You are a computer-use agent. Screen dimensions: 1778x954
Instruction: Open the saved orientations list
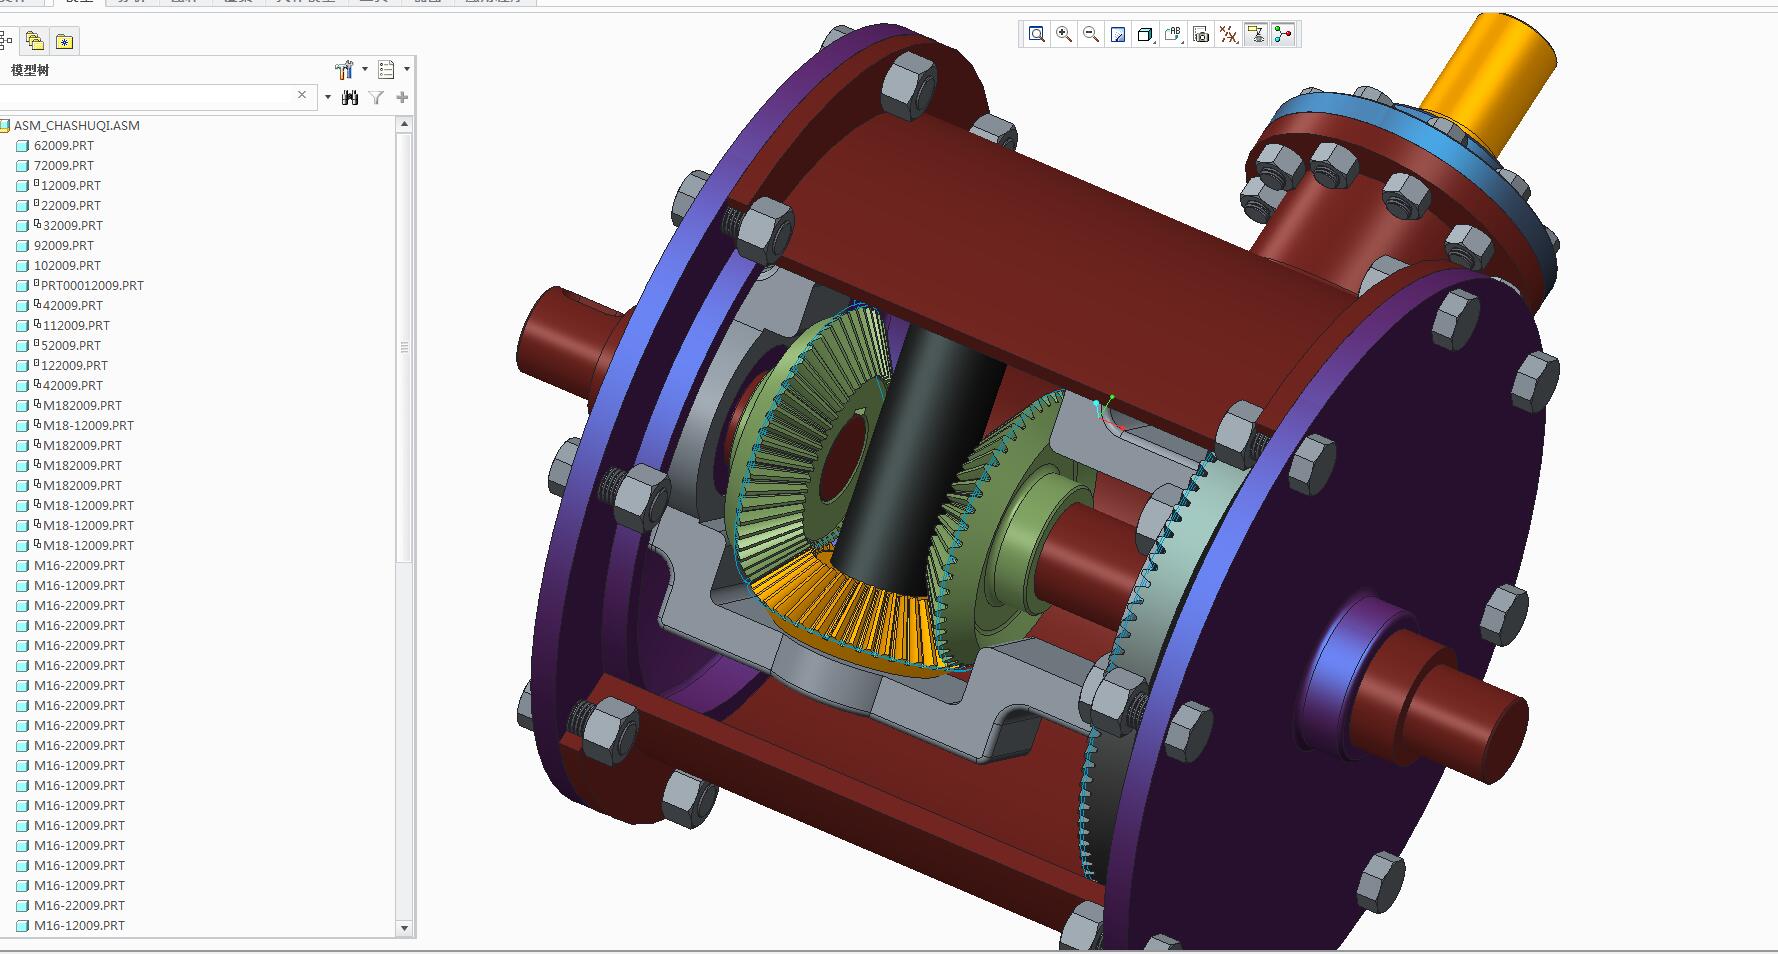coord(1173,35)
